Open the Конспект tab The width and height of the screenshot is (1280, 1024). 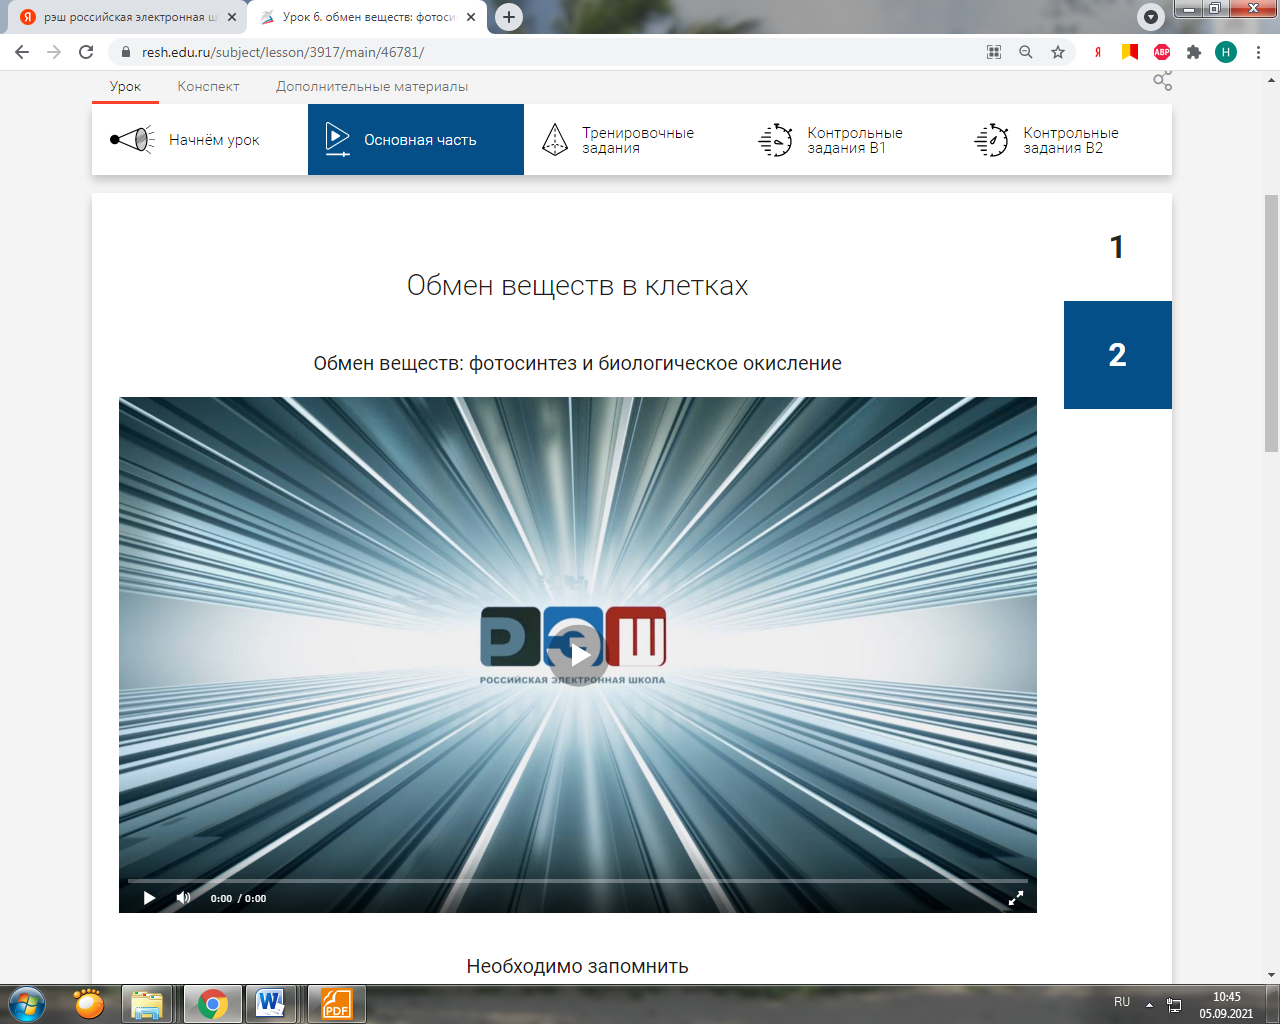pyautogui.click(x=208, y=87)
